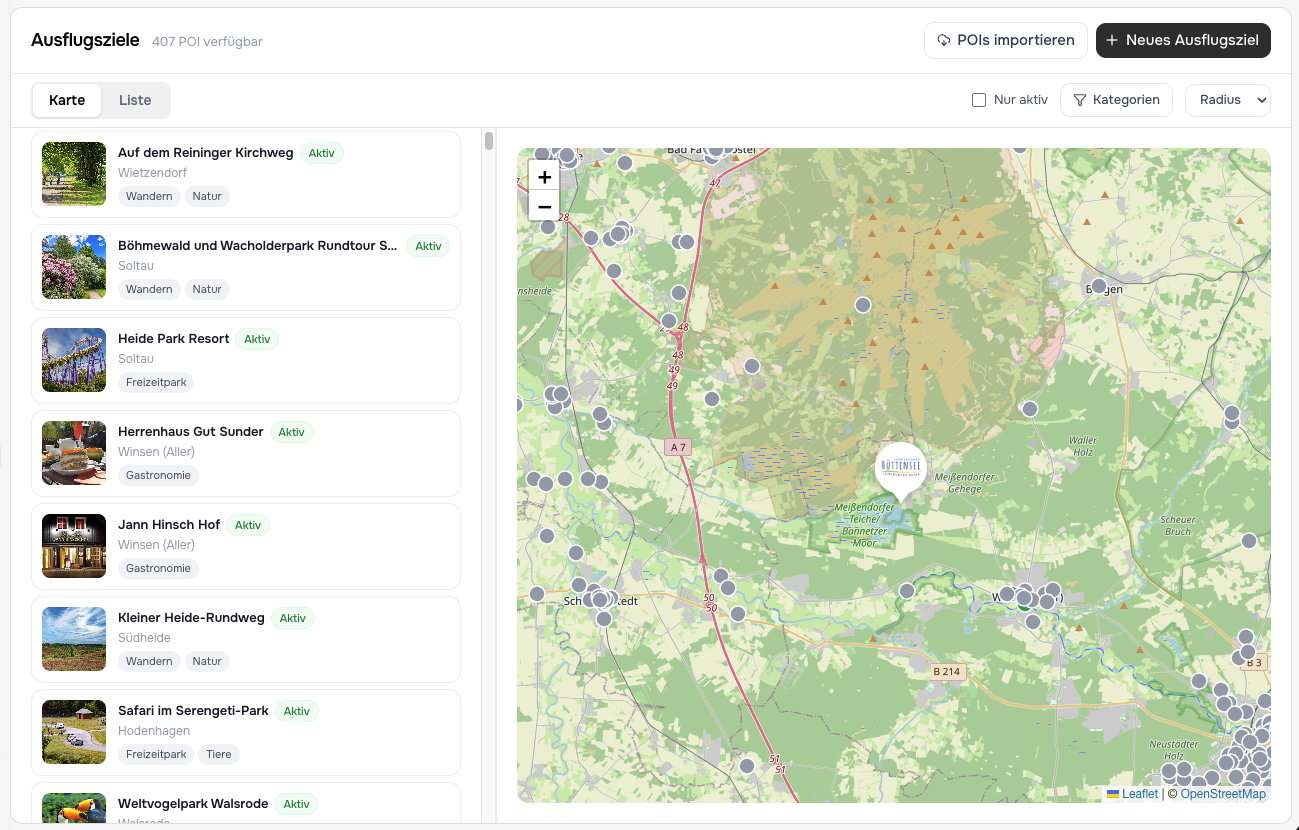Open the Kleiner Heide-Rundweg thumbnail
The image size is (1299, 830).
click(x=74, y=639)
